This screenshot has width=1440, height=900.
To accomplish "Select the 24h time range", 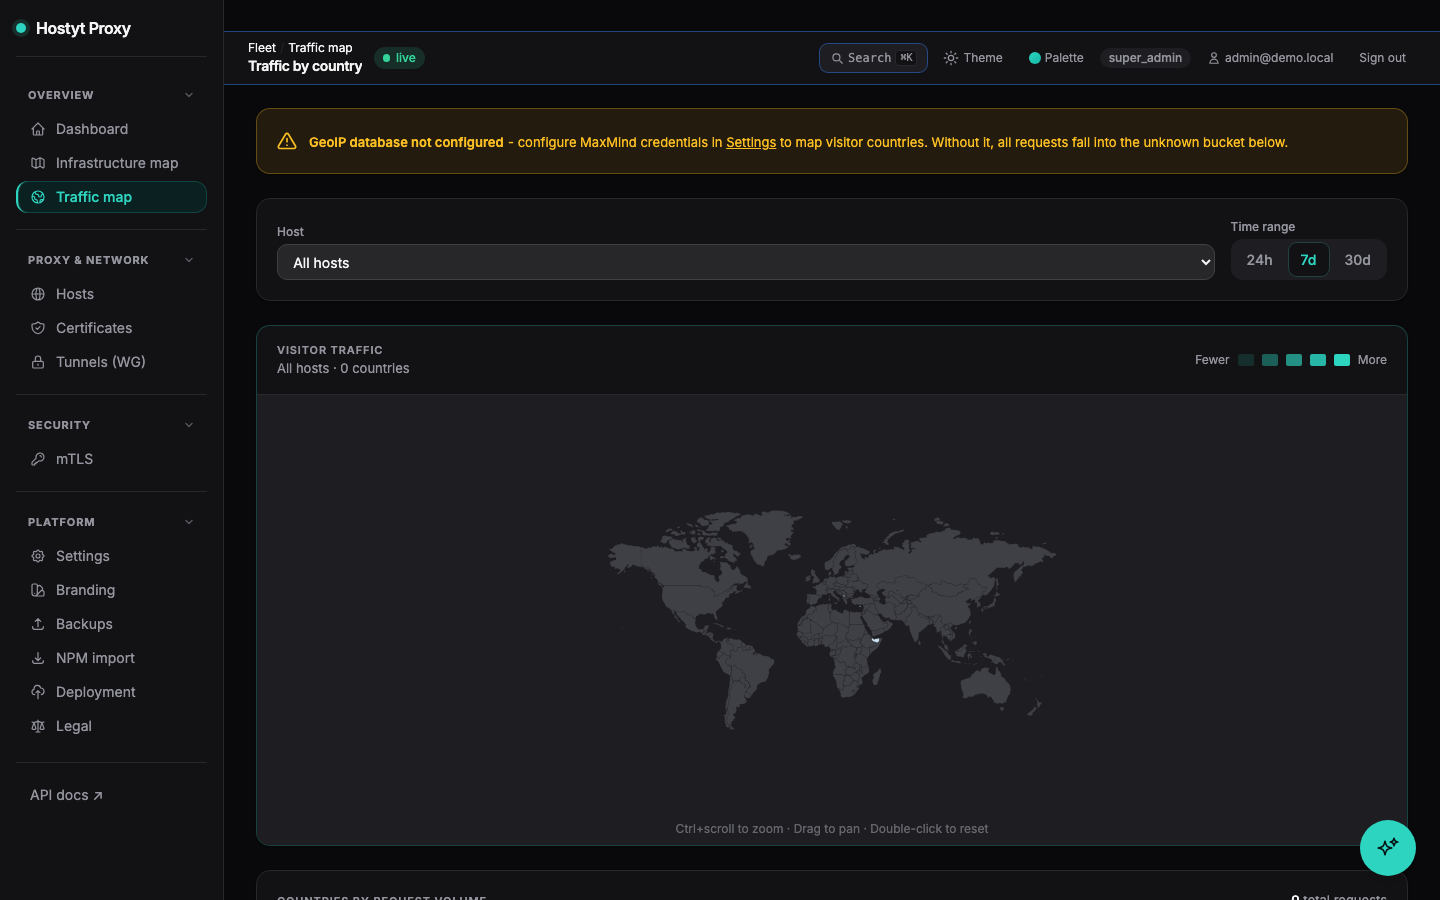I will click(1259, 260).
